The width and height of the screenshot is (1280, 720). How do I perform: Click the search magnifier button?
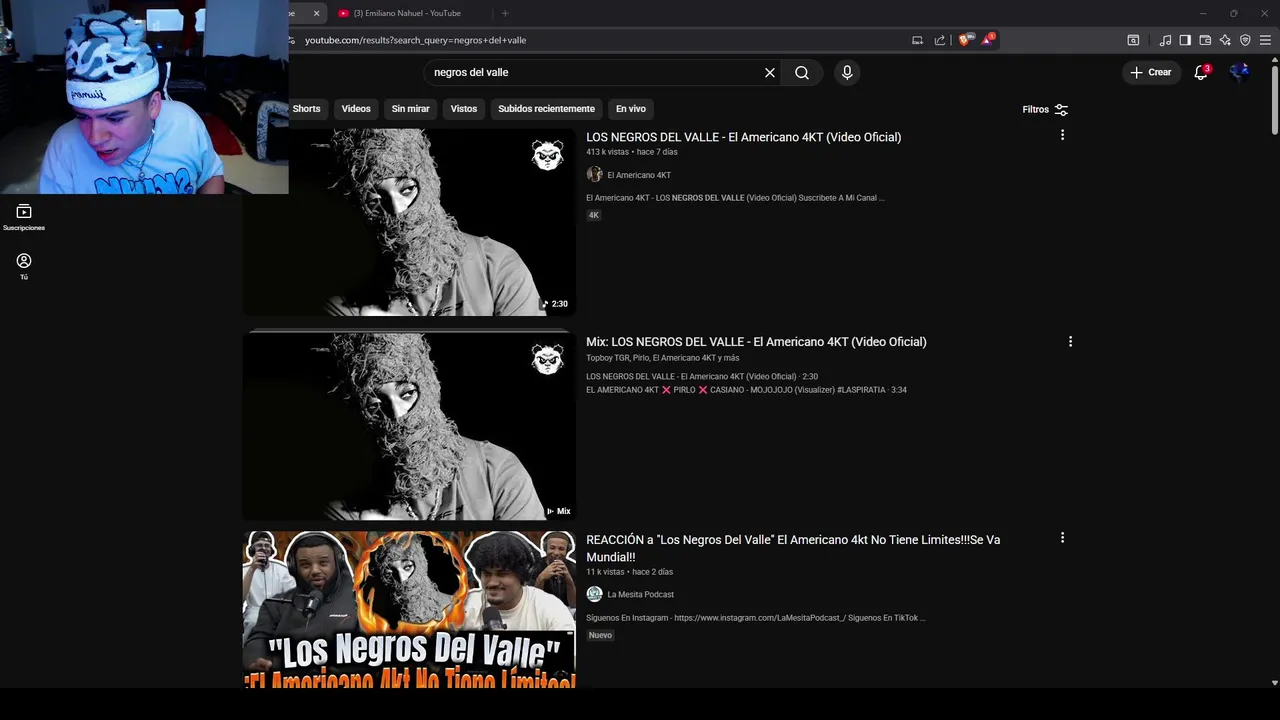pos(802,73)
